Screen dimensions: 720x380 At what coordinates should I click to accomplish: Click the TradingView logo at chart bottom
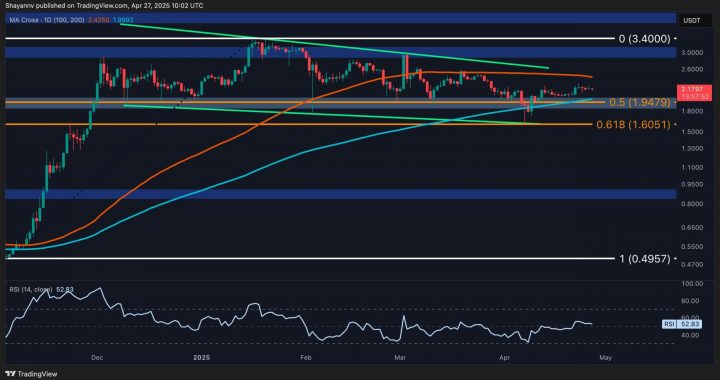click(31, 374)
